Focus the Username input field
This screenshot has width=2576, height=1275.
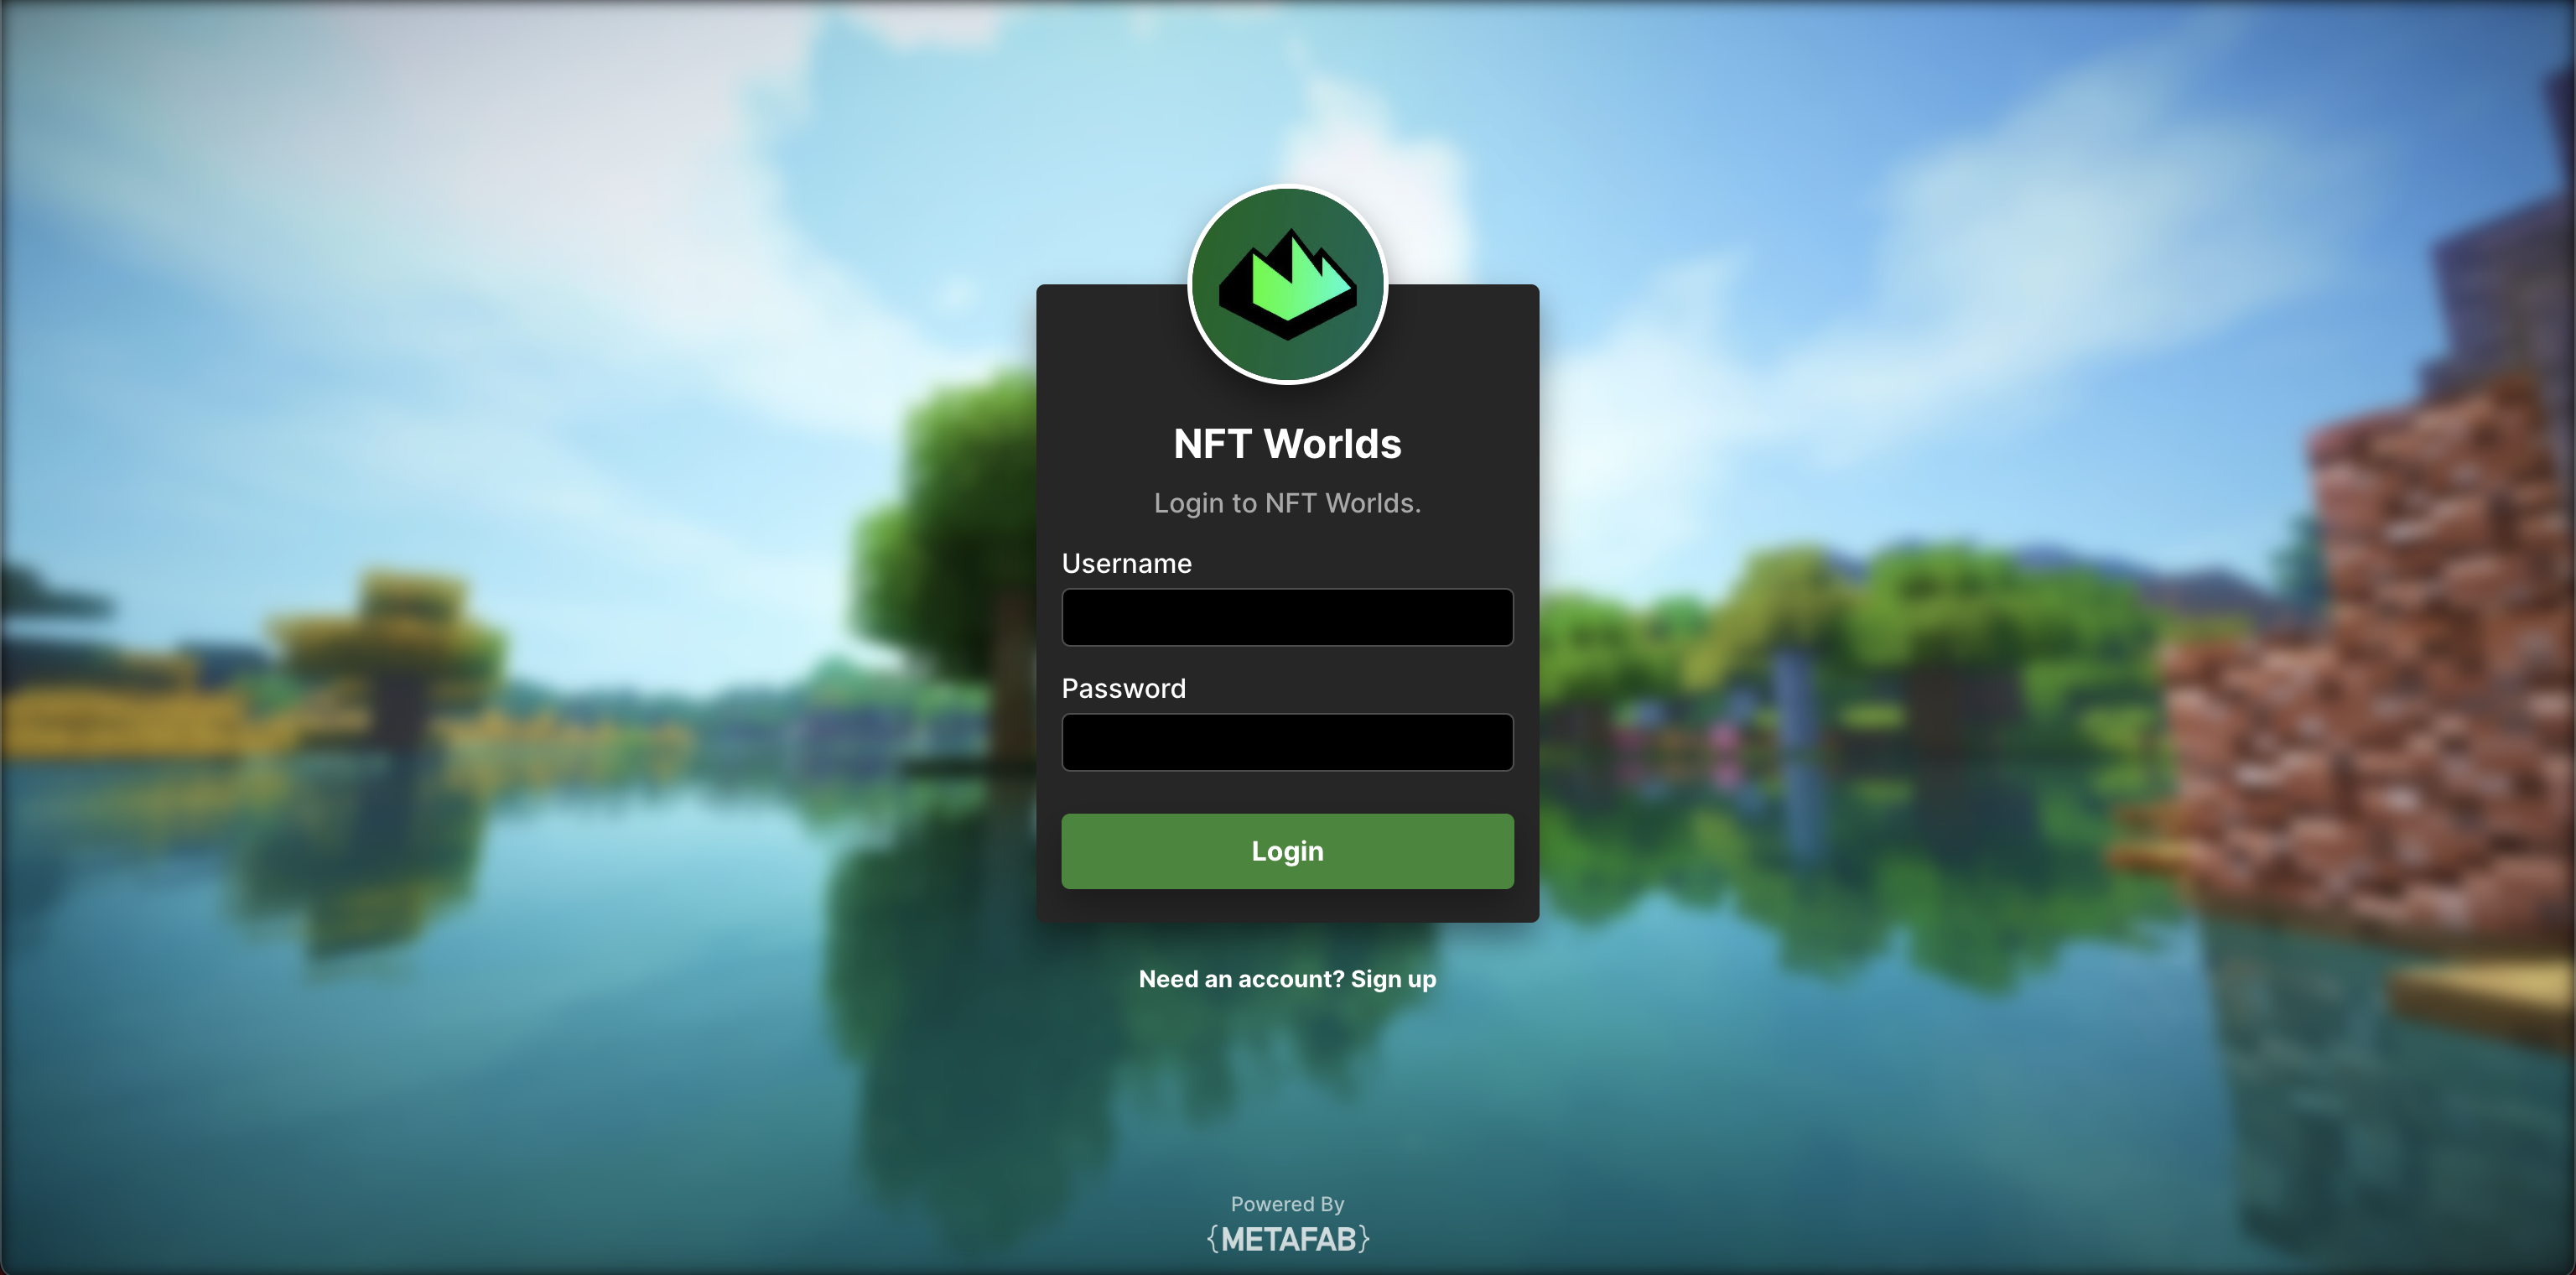(x=1287, y=617)
